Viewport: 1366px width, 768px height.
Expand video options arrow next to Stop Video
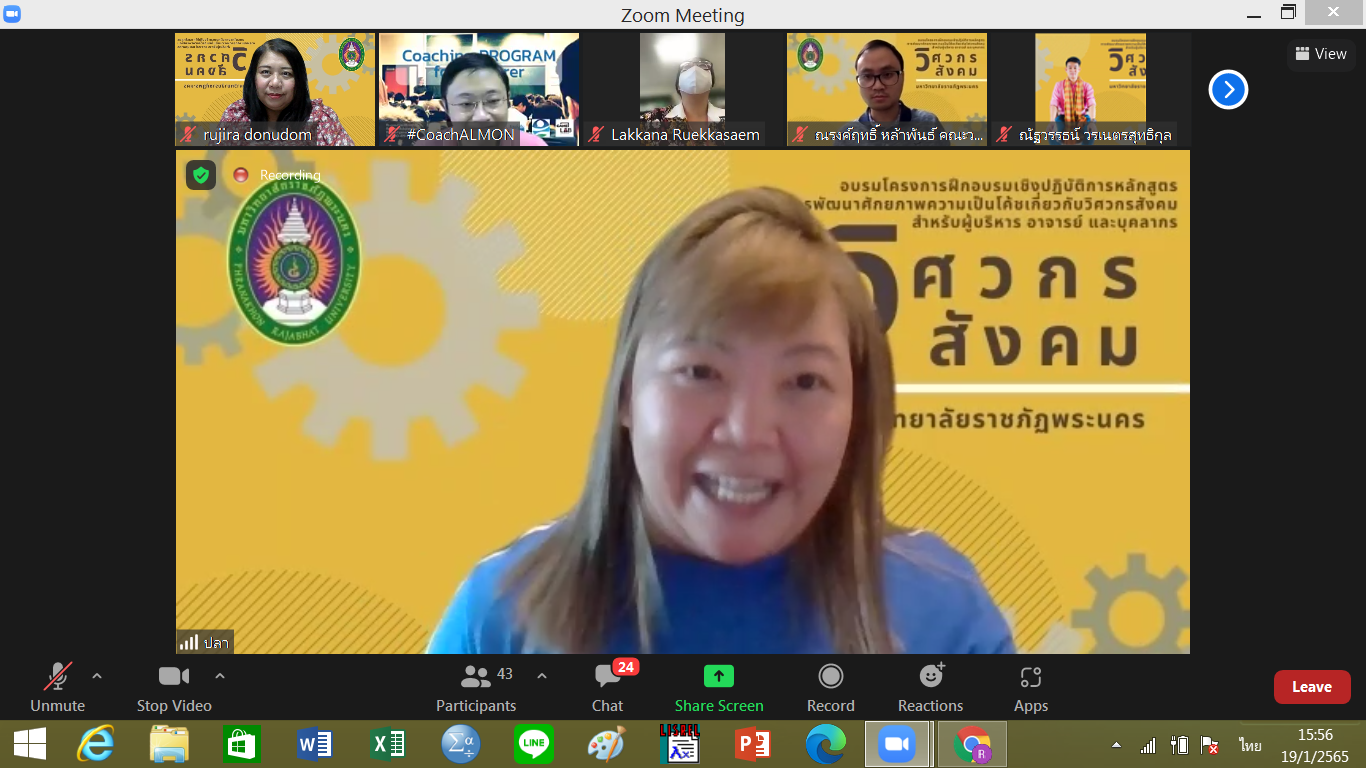220,676
